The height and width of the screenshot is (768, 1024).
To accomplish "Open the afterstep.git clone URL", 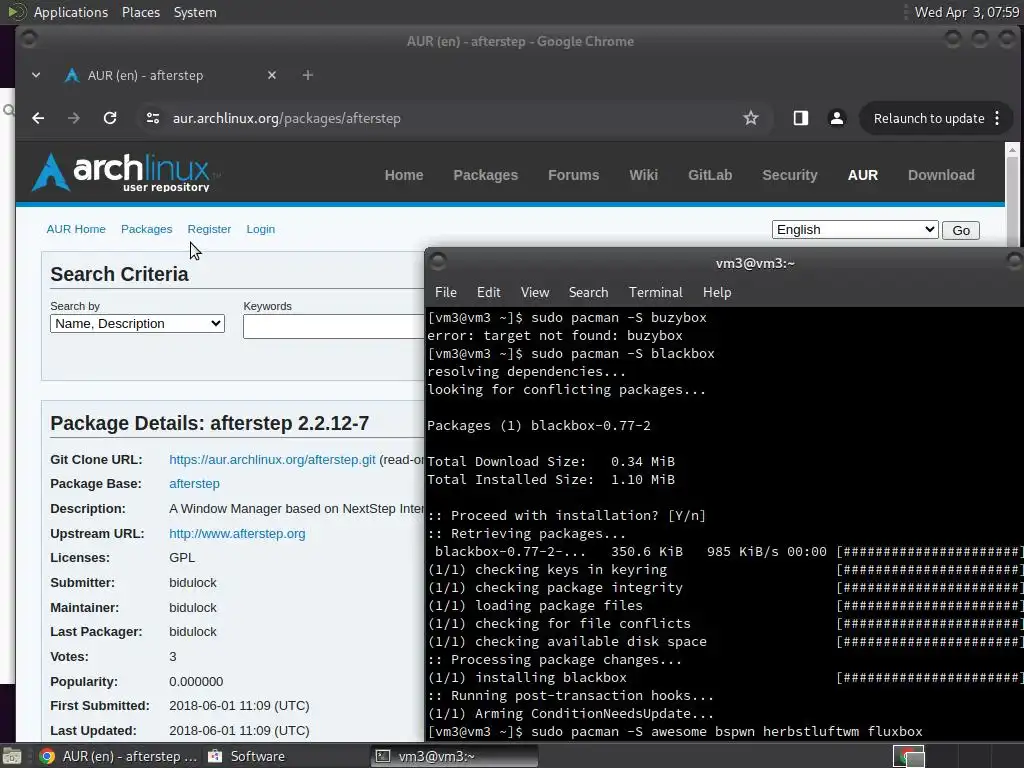I will click(x=272, y=460).
